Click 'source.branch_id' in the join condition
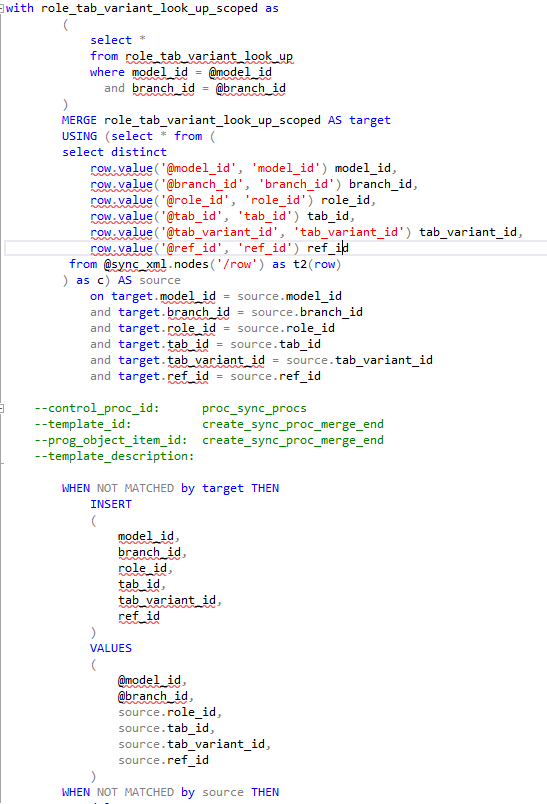Image resolution: width=547 pixels, height=804 pixels. (x=307, y=312)
